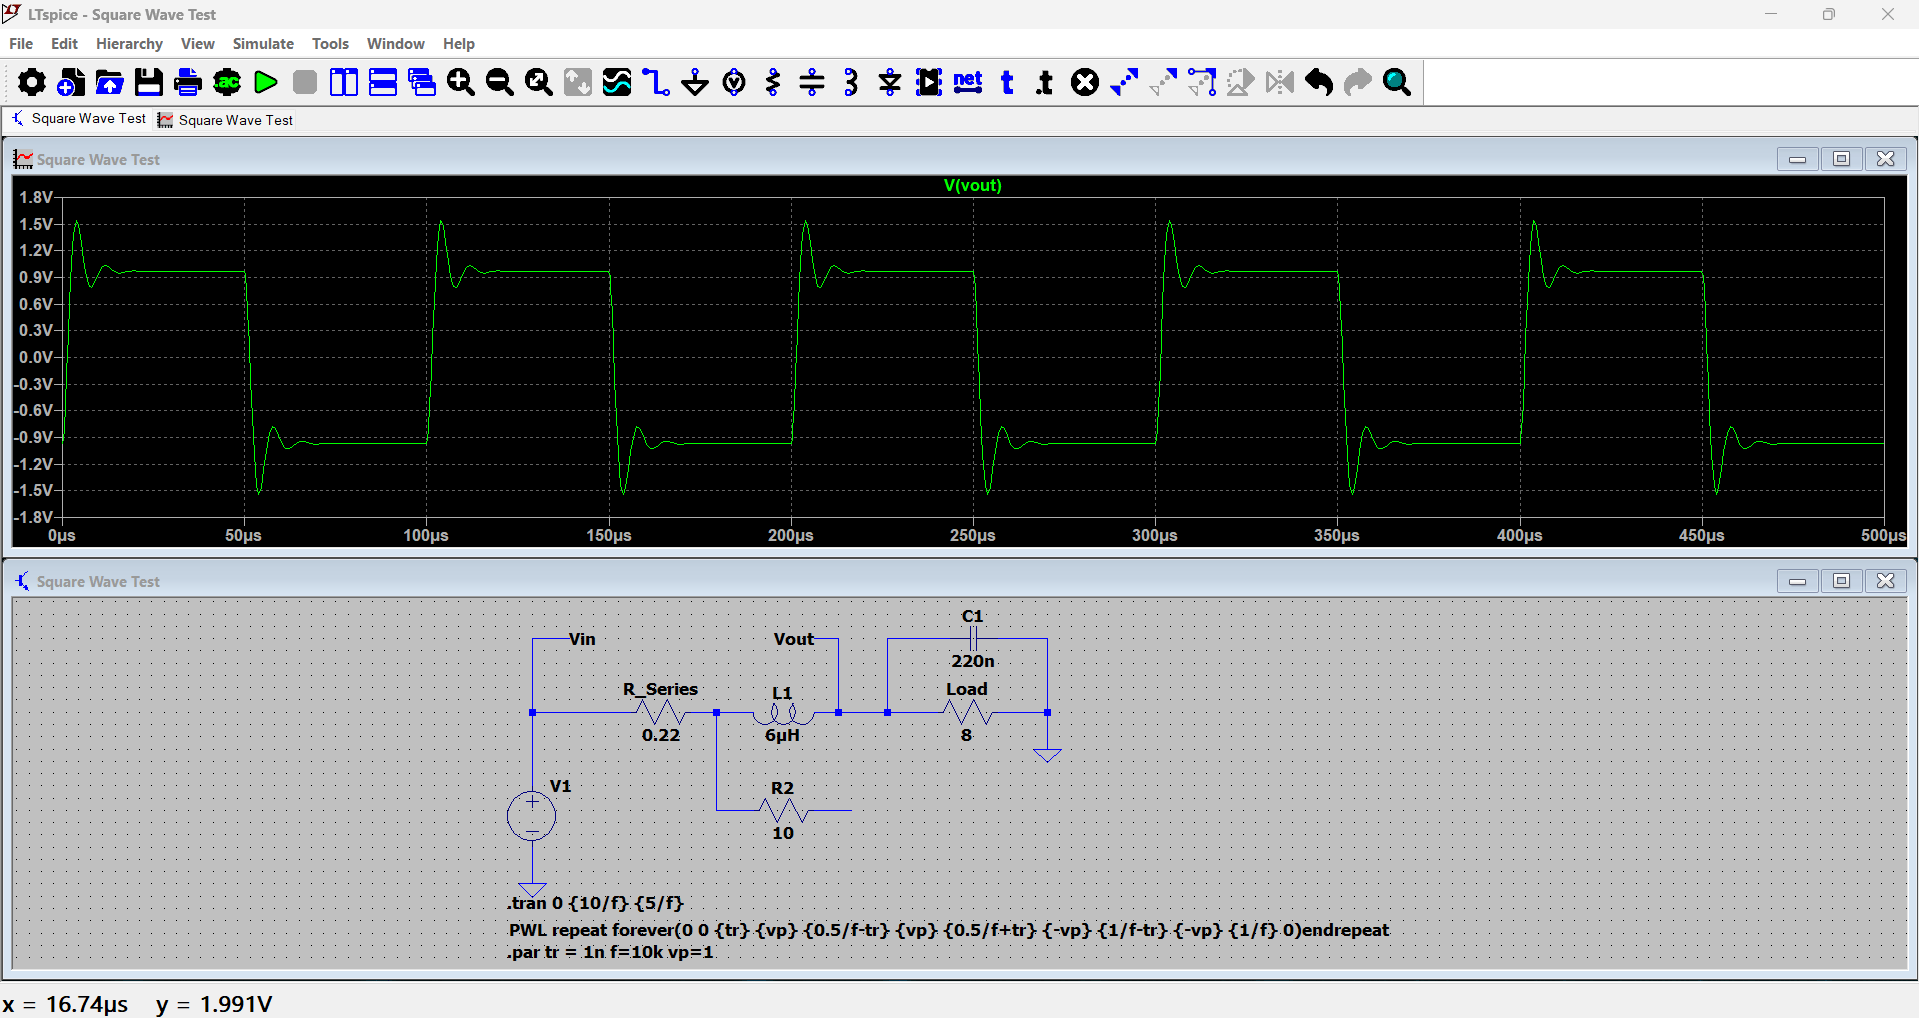
Task: Select the SPICE directive tool
Action: click(x=1045, y=82)
